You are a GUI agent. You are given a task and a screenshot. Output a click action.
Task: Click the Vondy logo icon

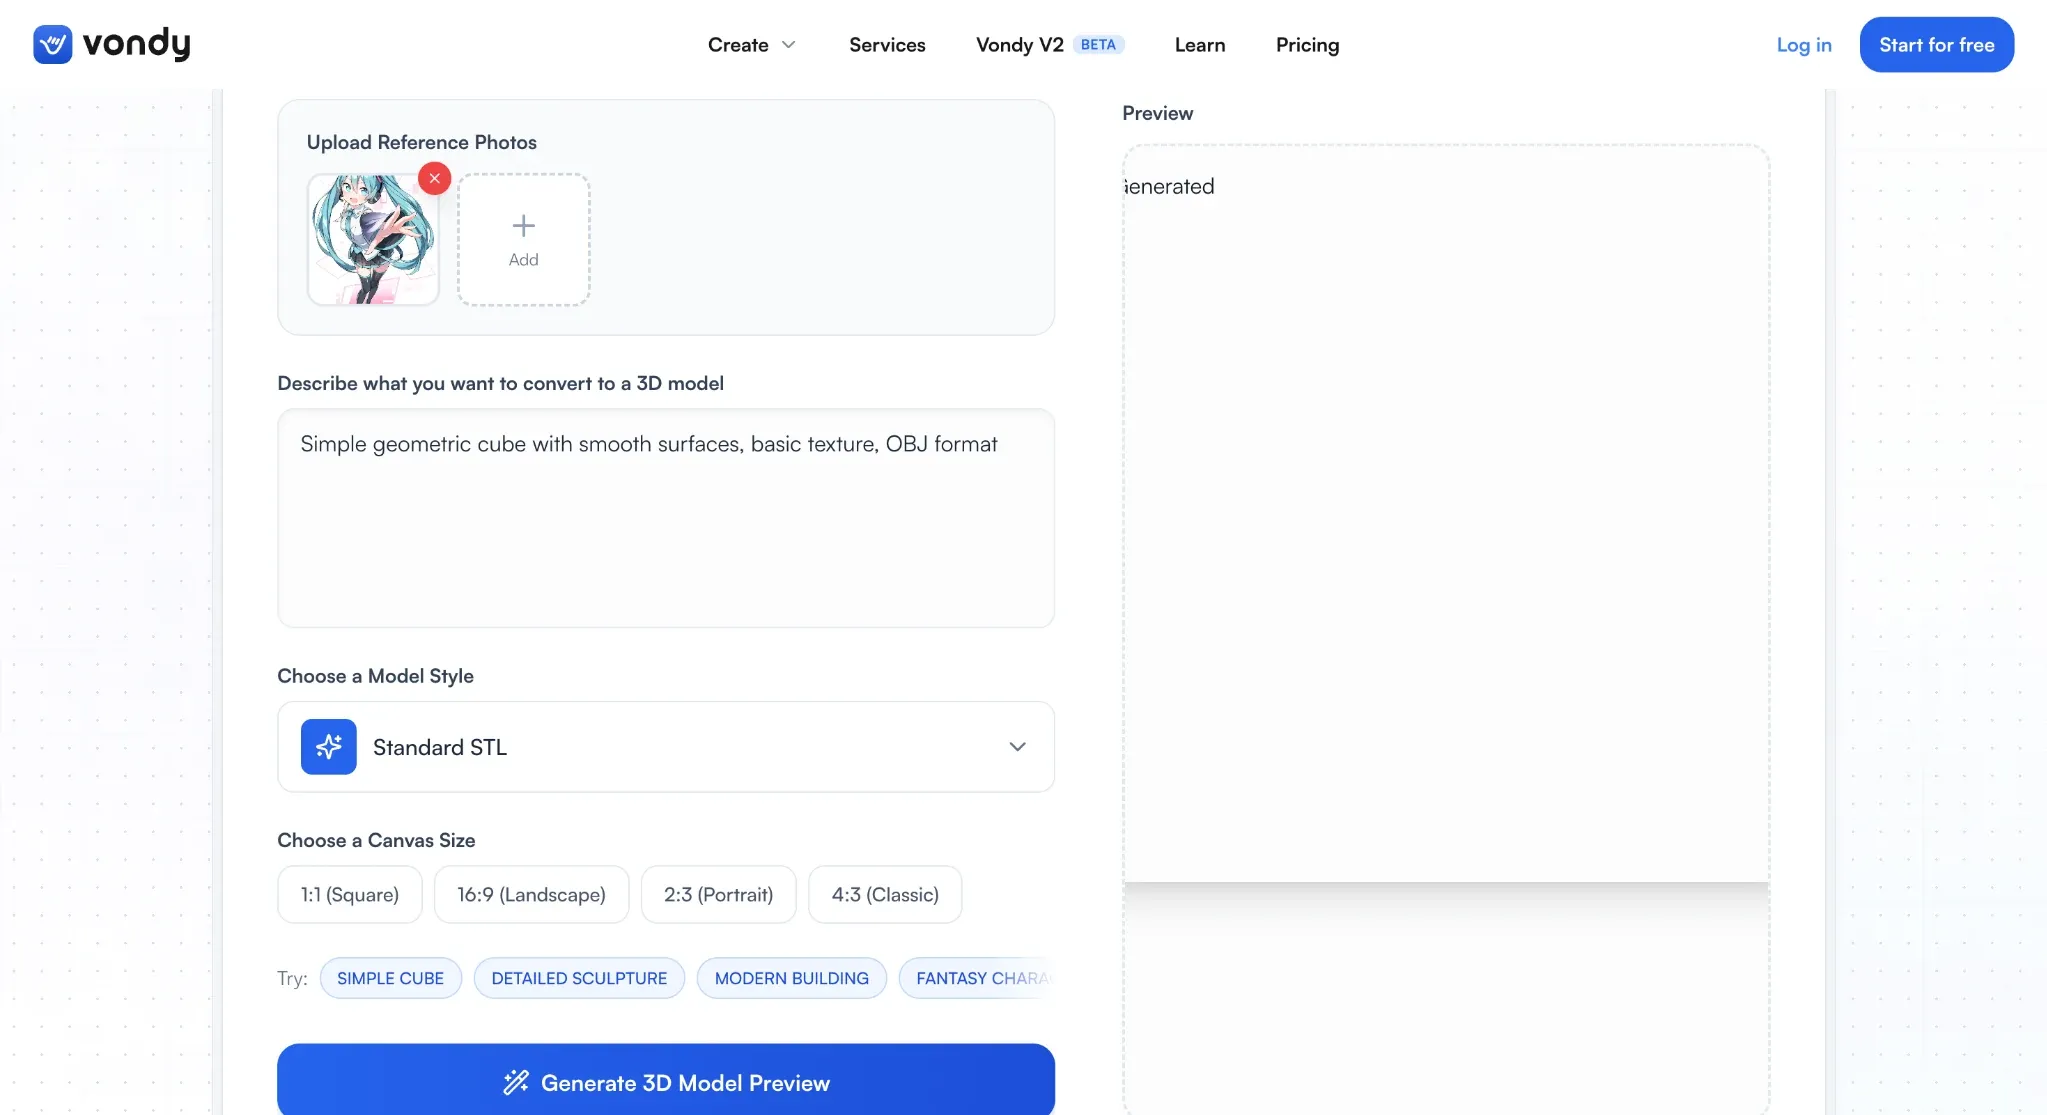click(x=52, y=44)
